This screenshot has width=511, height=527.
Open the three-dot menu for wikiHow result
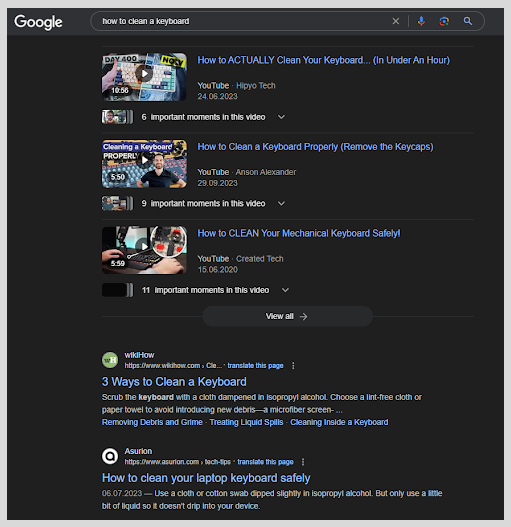pyautogui.click(x=293, y=366)
